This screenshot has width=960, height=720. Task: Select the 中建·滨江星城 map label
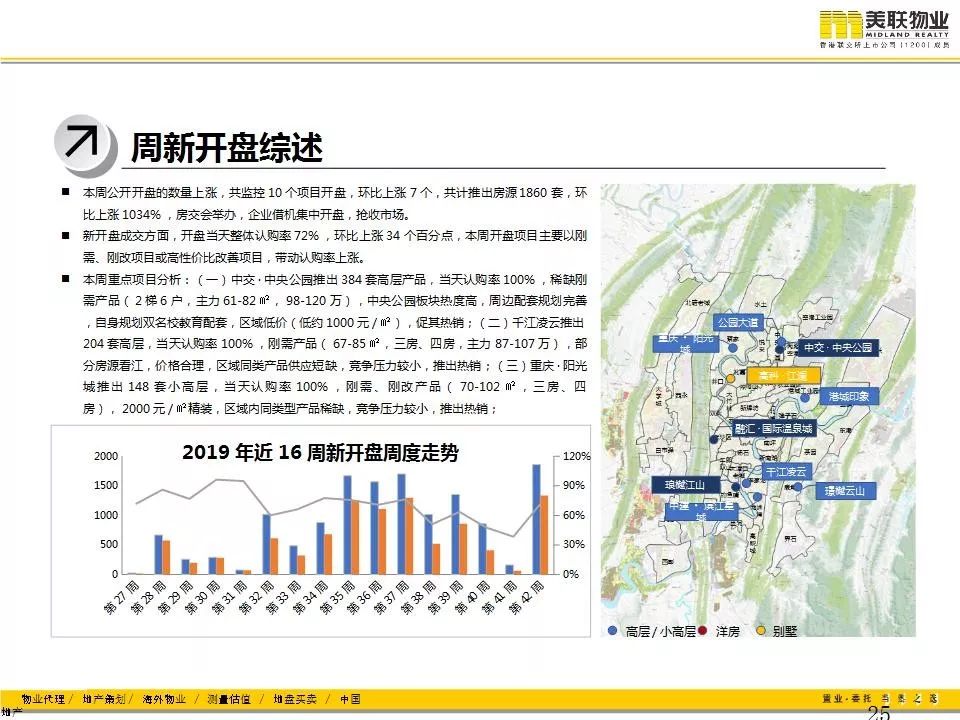click(700, 512)
